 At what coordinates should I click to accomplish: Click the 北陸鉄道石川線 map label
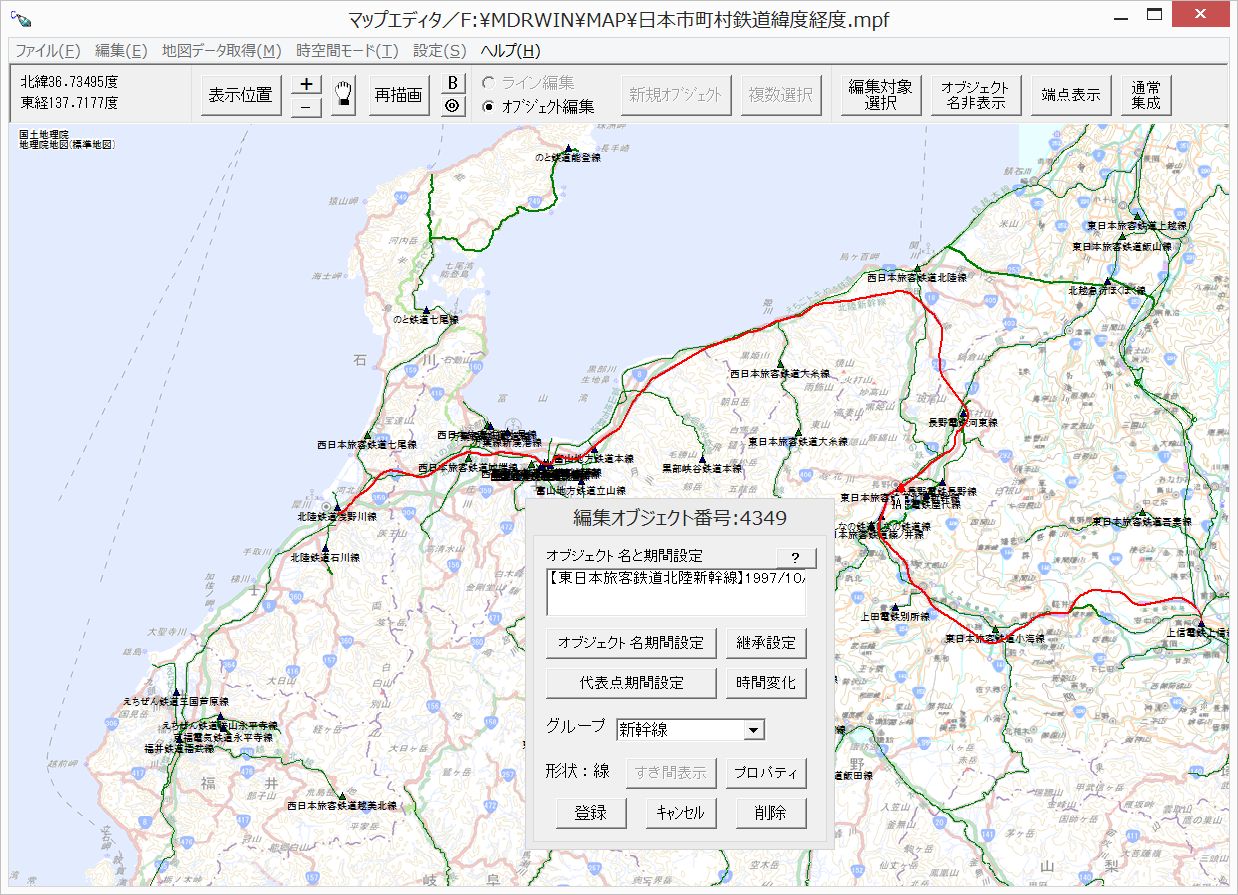[323, 557]
